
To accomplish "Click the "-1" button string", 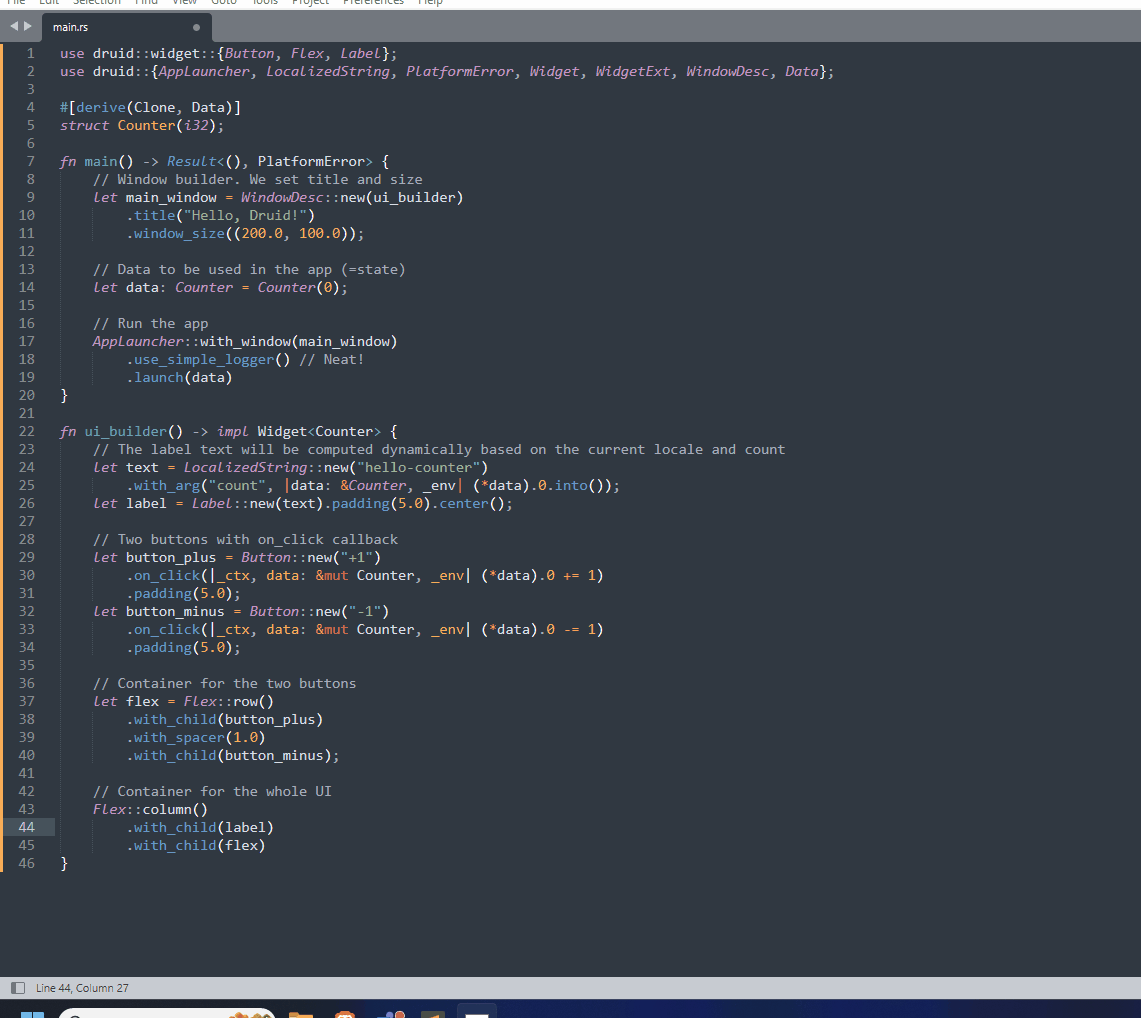I will pos(365,611).
